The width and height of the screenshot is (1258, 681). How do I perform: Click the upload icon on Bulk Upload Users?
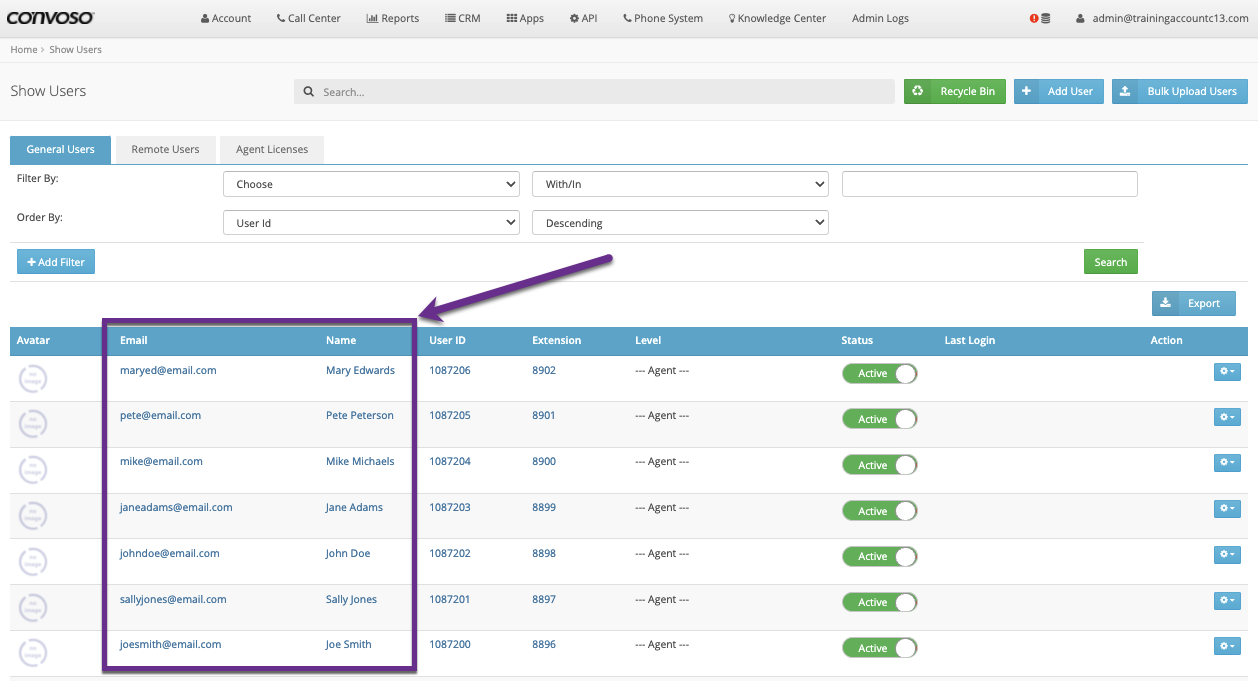coord(1125,91)
